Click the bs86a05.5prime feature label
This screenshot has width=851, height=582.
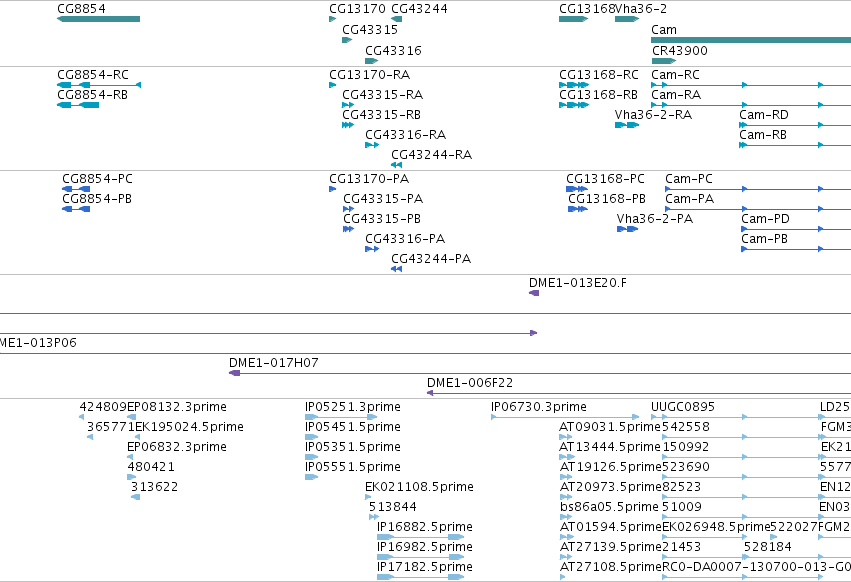point(609,507)
